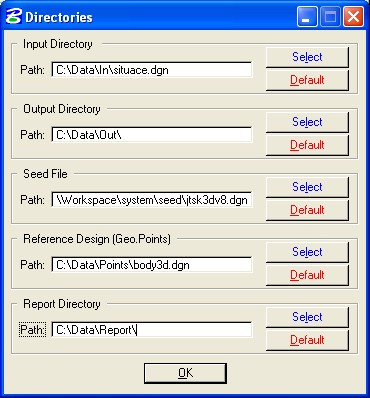The width and height of the screenshot is (370, 398).
Task: Select the Input Directory path
Action: coord(307,57)
